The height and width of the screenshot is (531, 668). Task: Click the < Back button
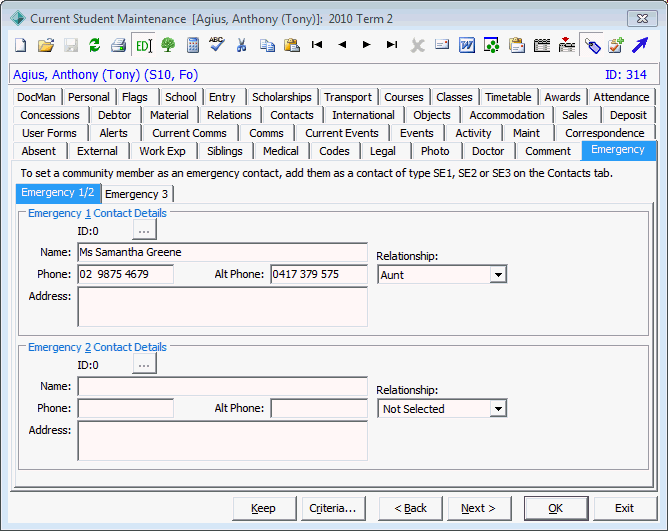(410, 508)
